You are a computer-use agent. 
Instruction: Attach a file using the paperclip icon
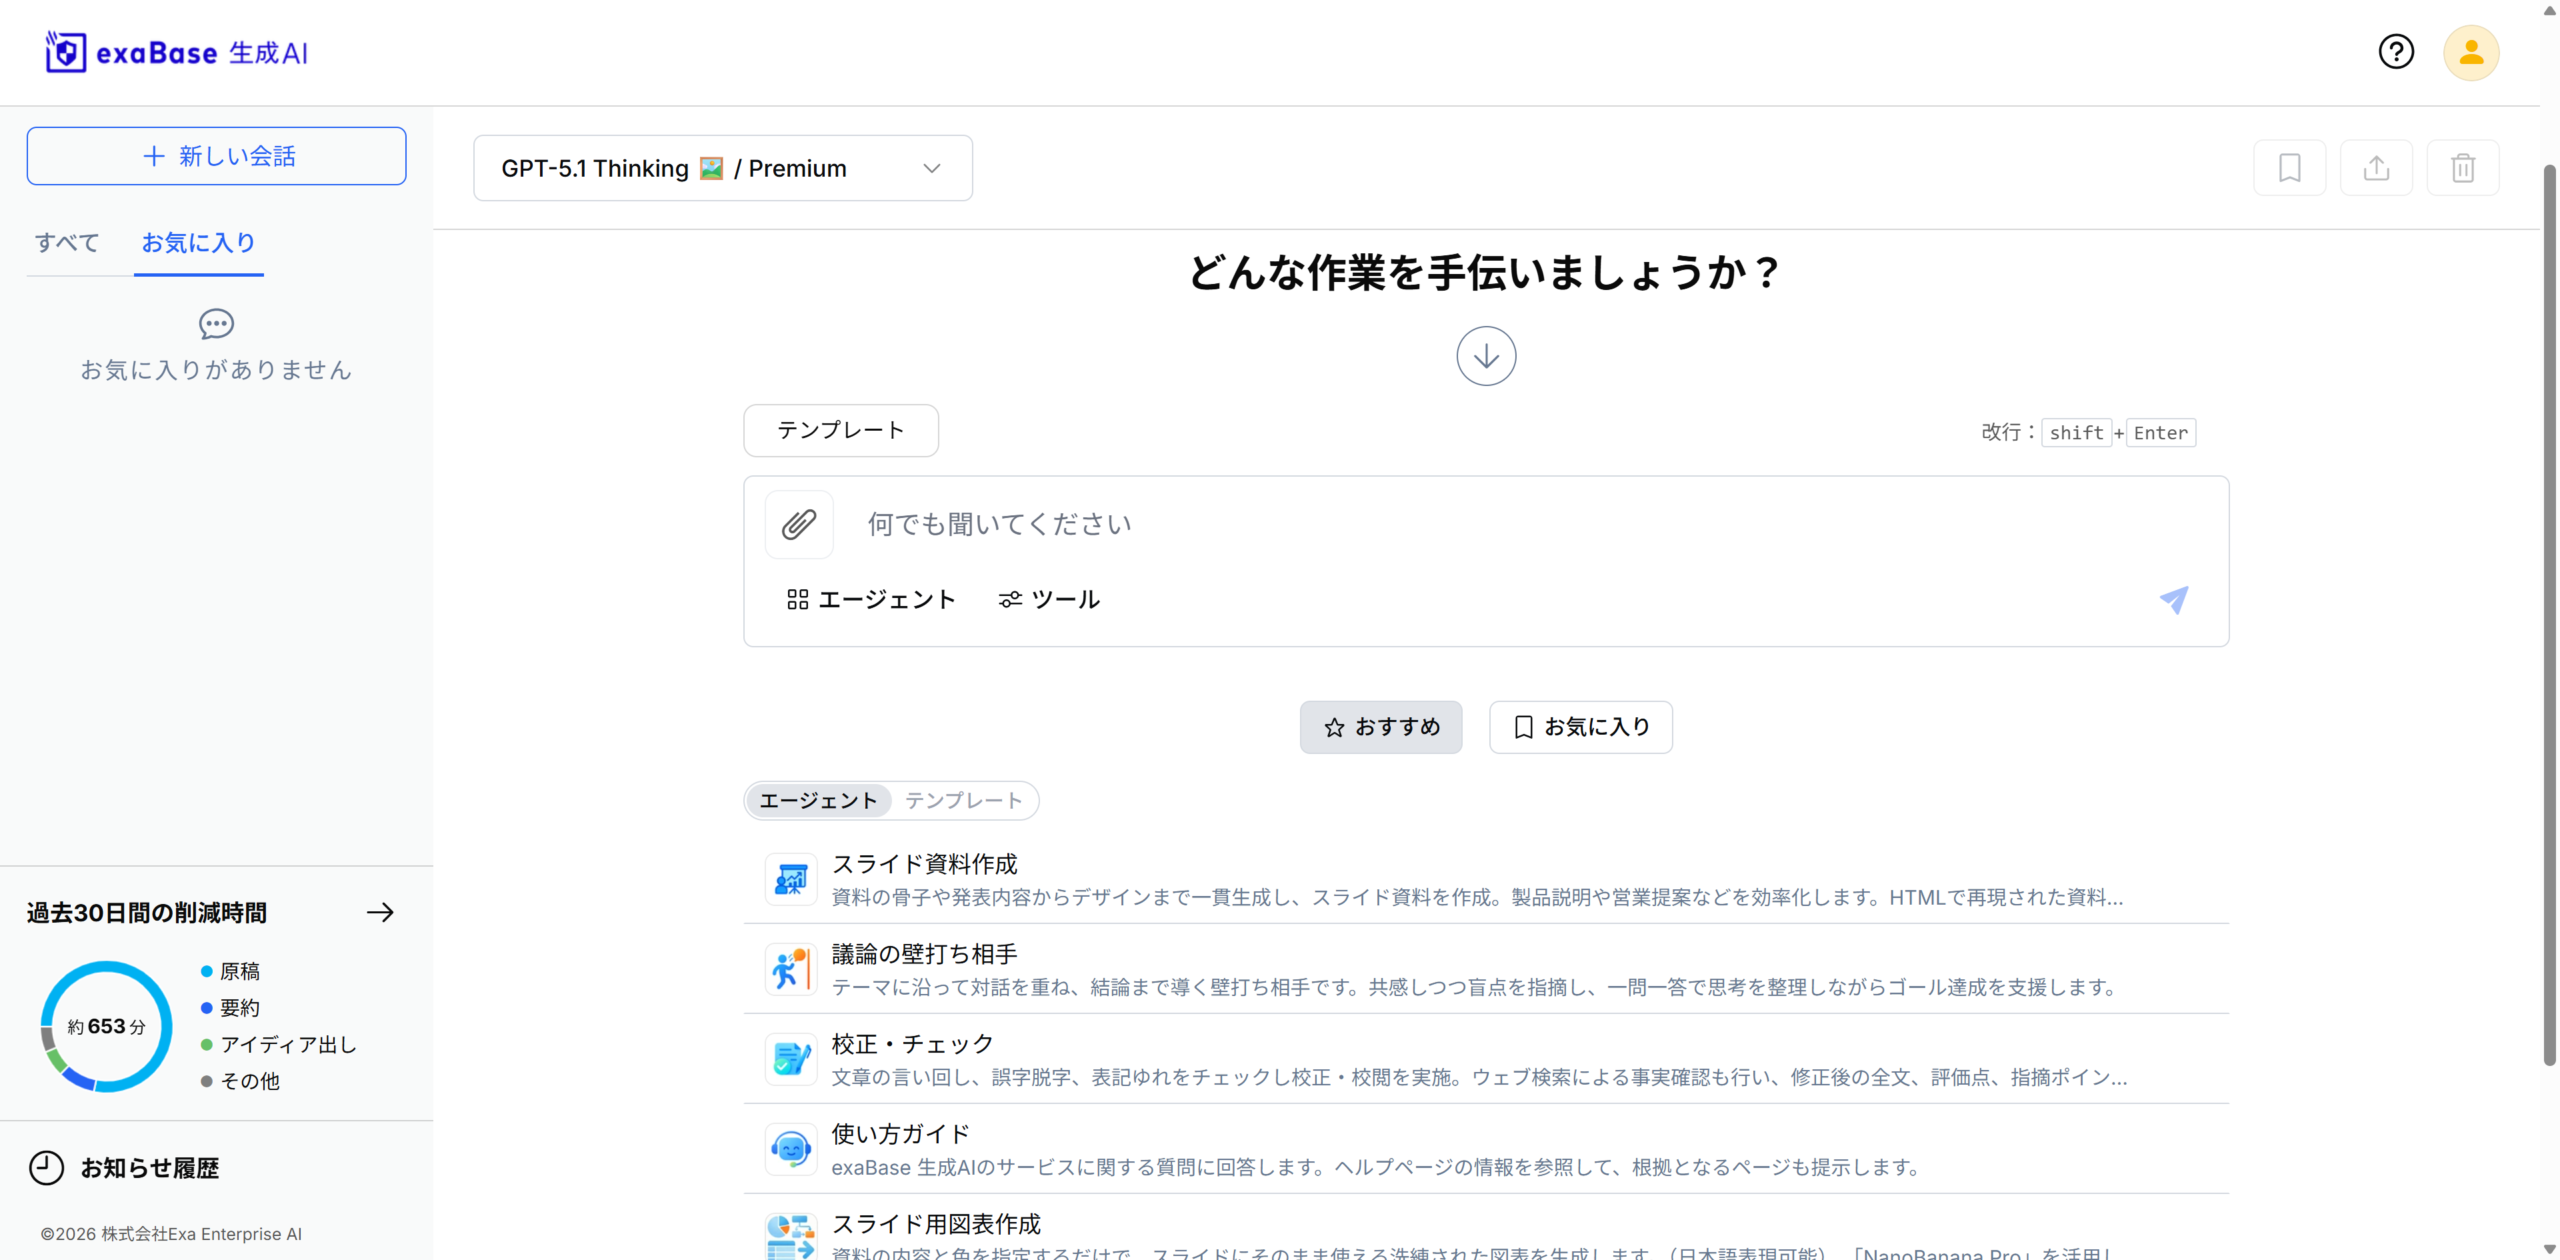tap(798, 524)
